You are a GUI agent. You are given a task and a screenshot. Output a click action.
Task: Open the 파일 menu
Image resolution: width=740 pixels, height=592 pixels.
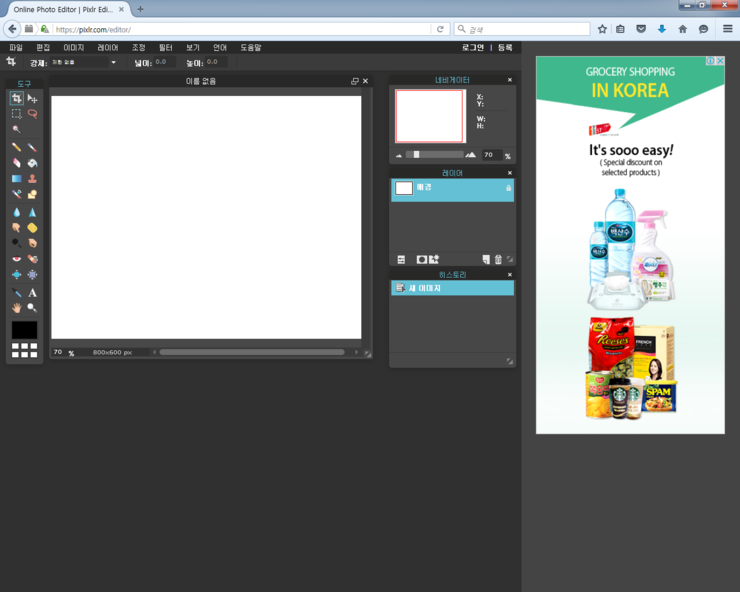16,47
